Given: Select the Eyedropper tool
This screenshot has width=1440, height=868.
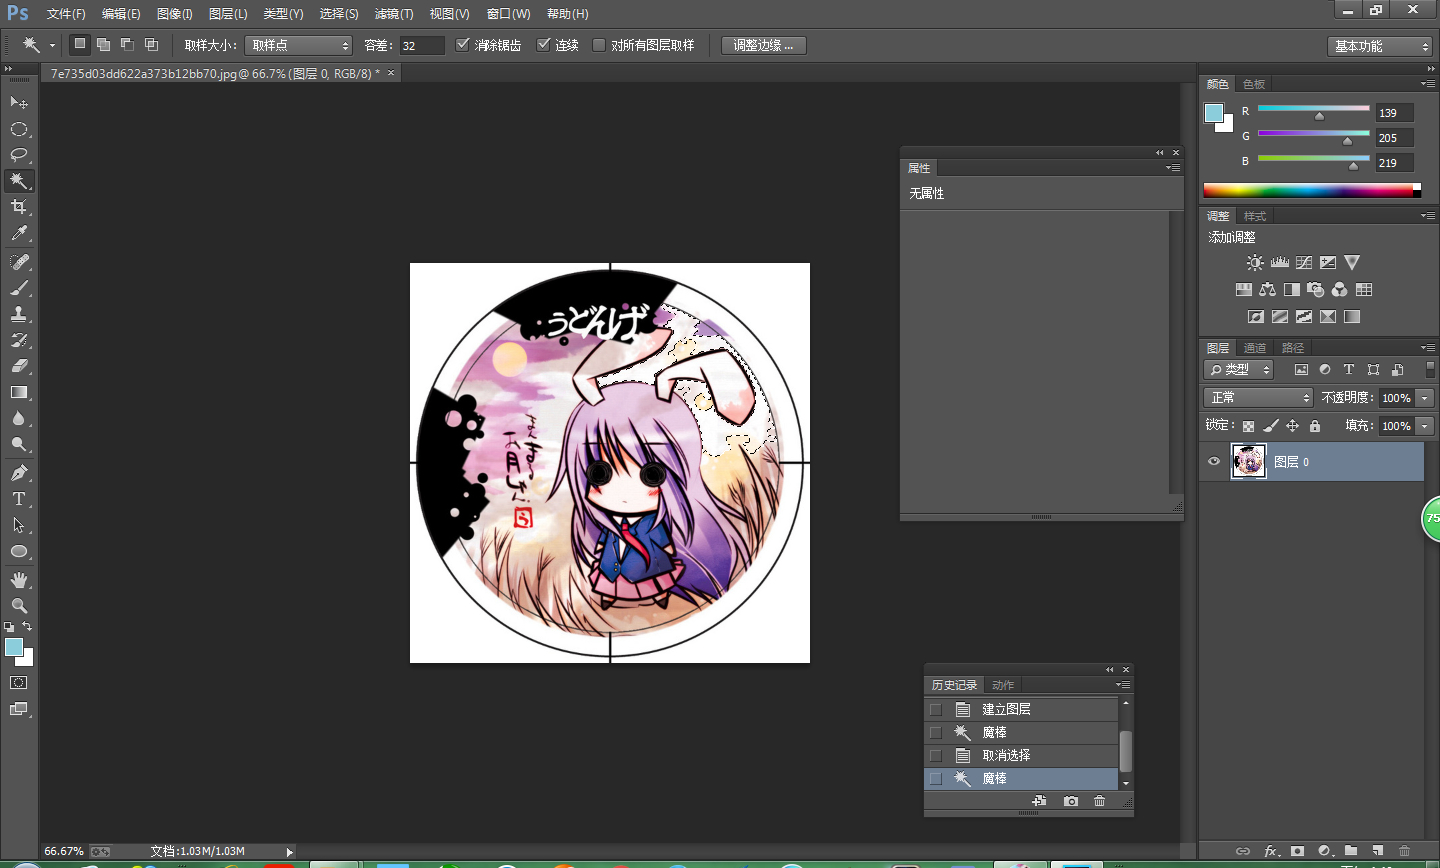Looking at the screenshot, I should coord(19,233).
